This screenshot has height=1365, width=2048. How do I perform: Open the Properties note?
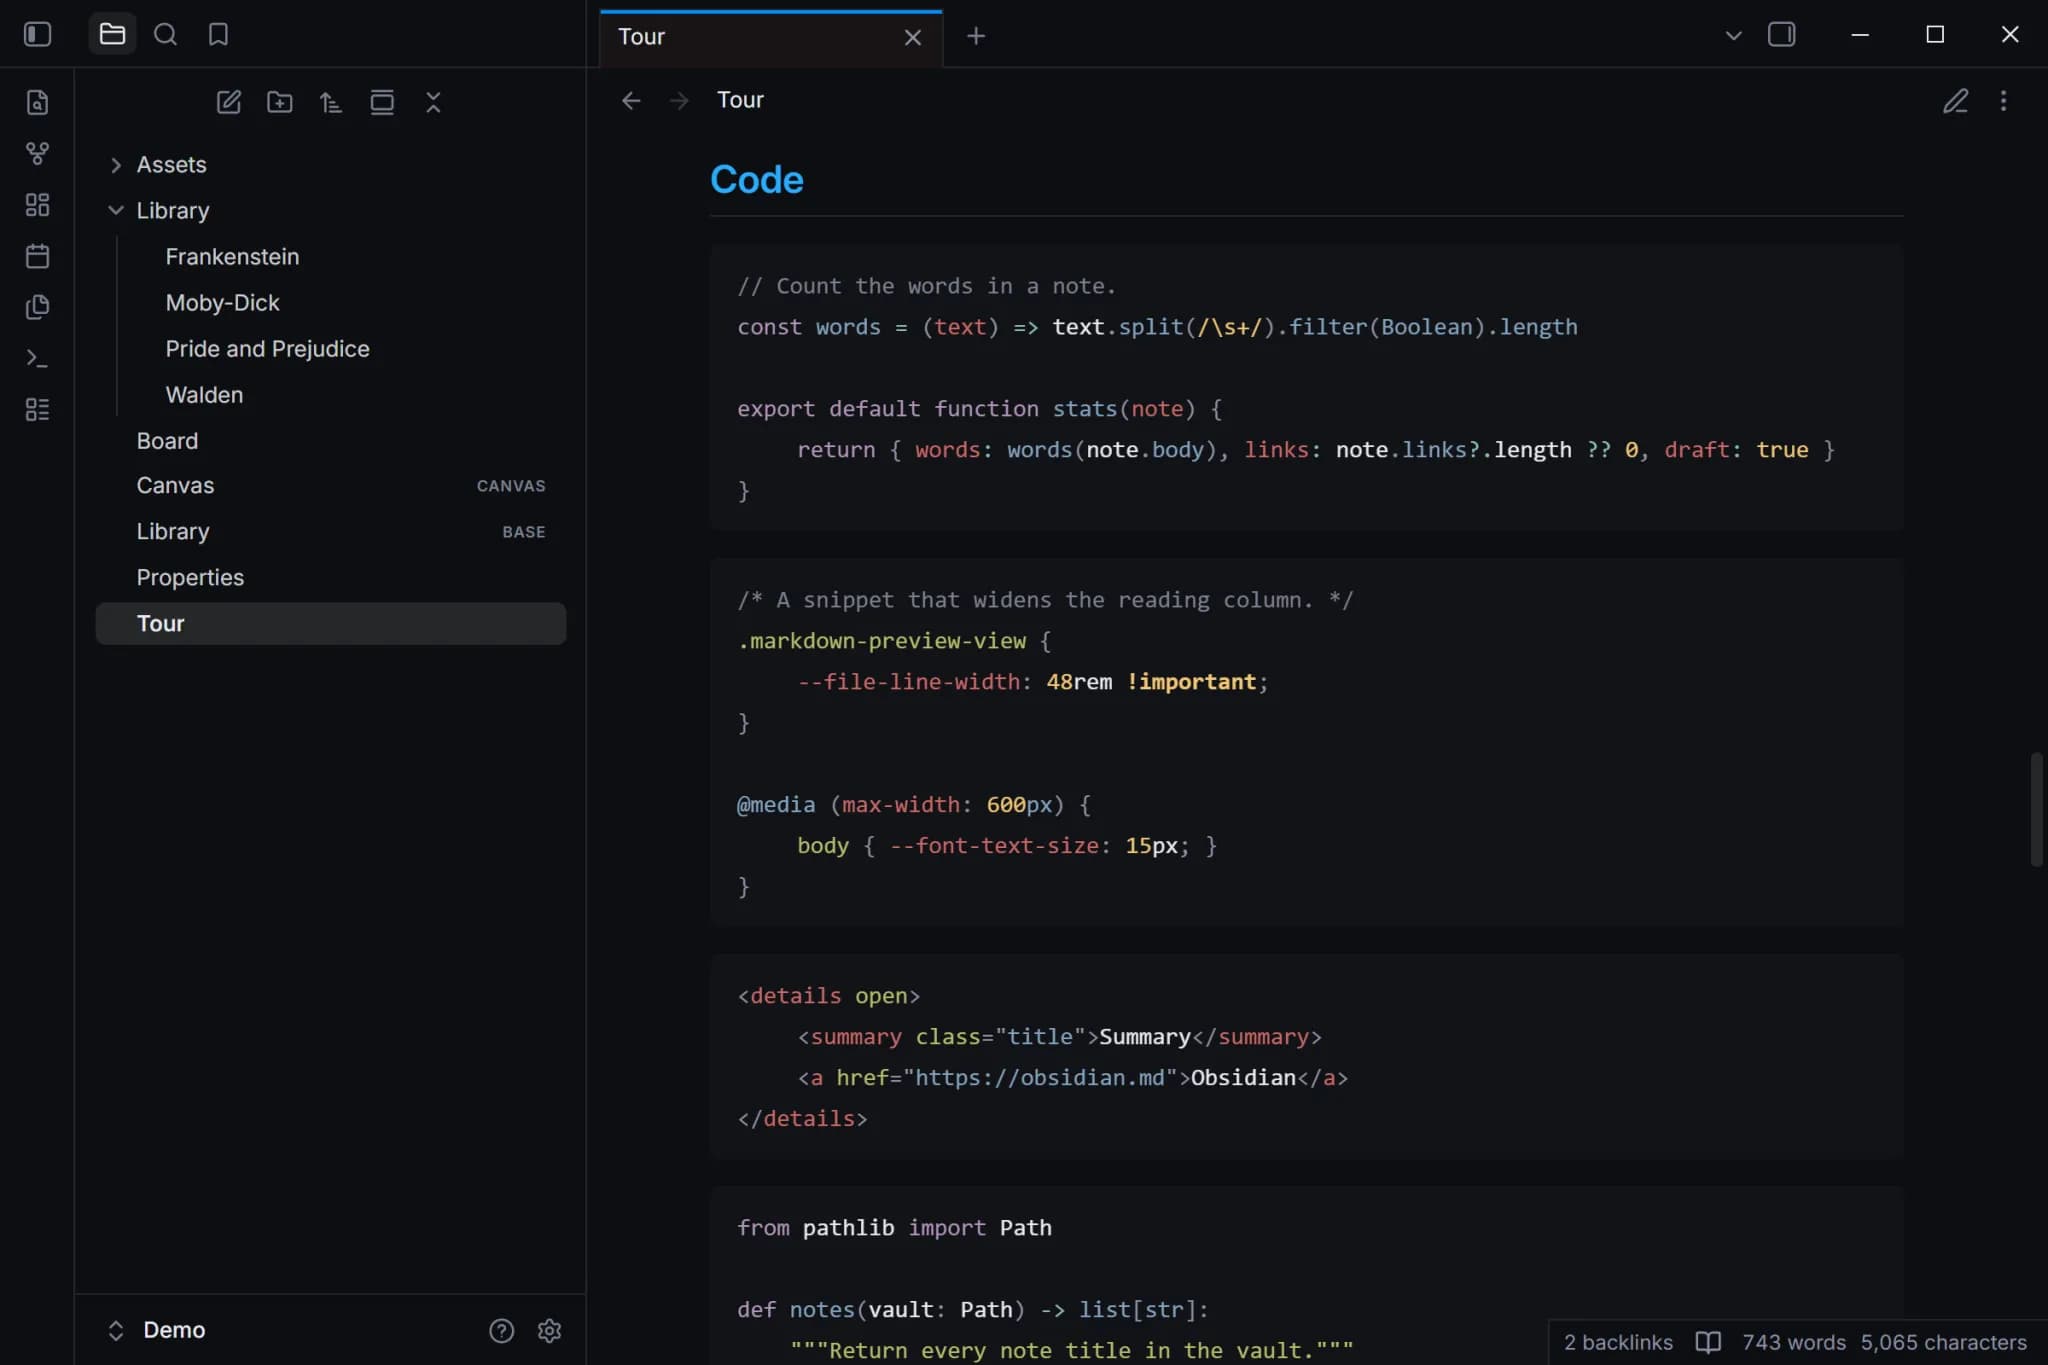pos(330,577)
